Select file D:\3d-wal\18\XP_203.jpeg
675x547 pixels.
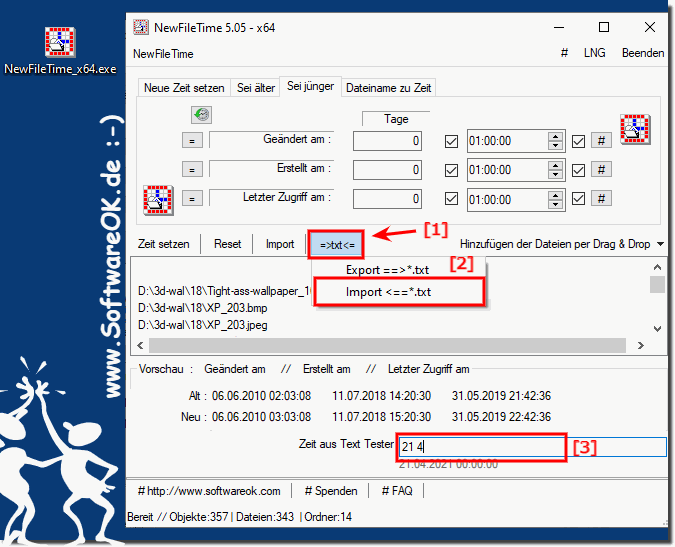coord(203,325)
